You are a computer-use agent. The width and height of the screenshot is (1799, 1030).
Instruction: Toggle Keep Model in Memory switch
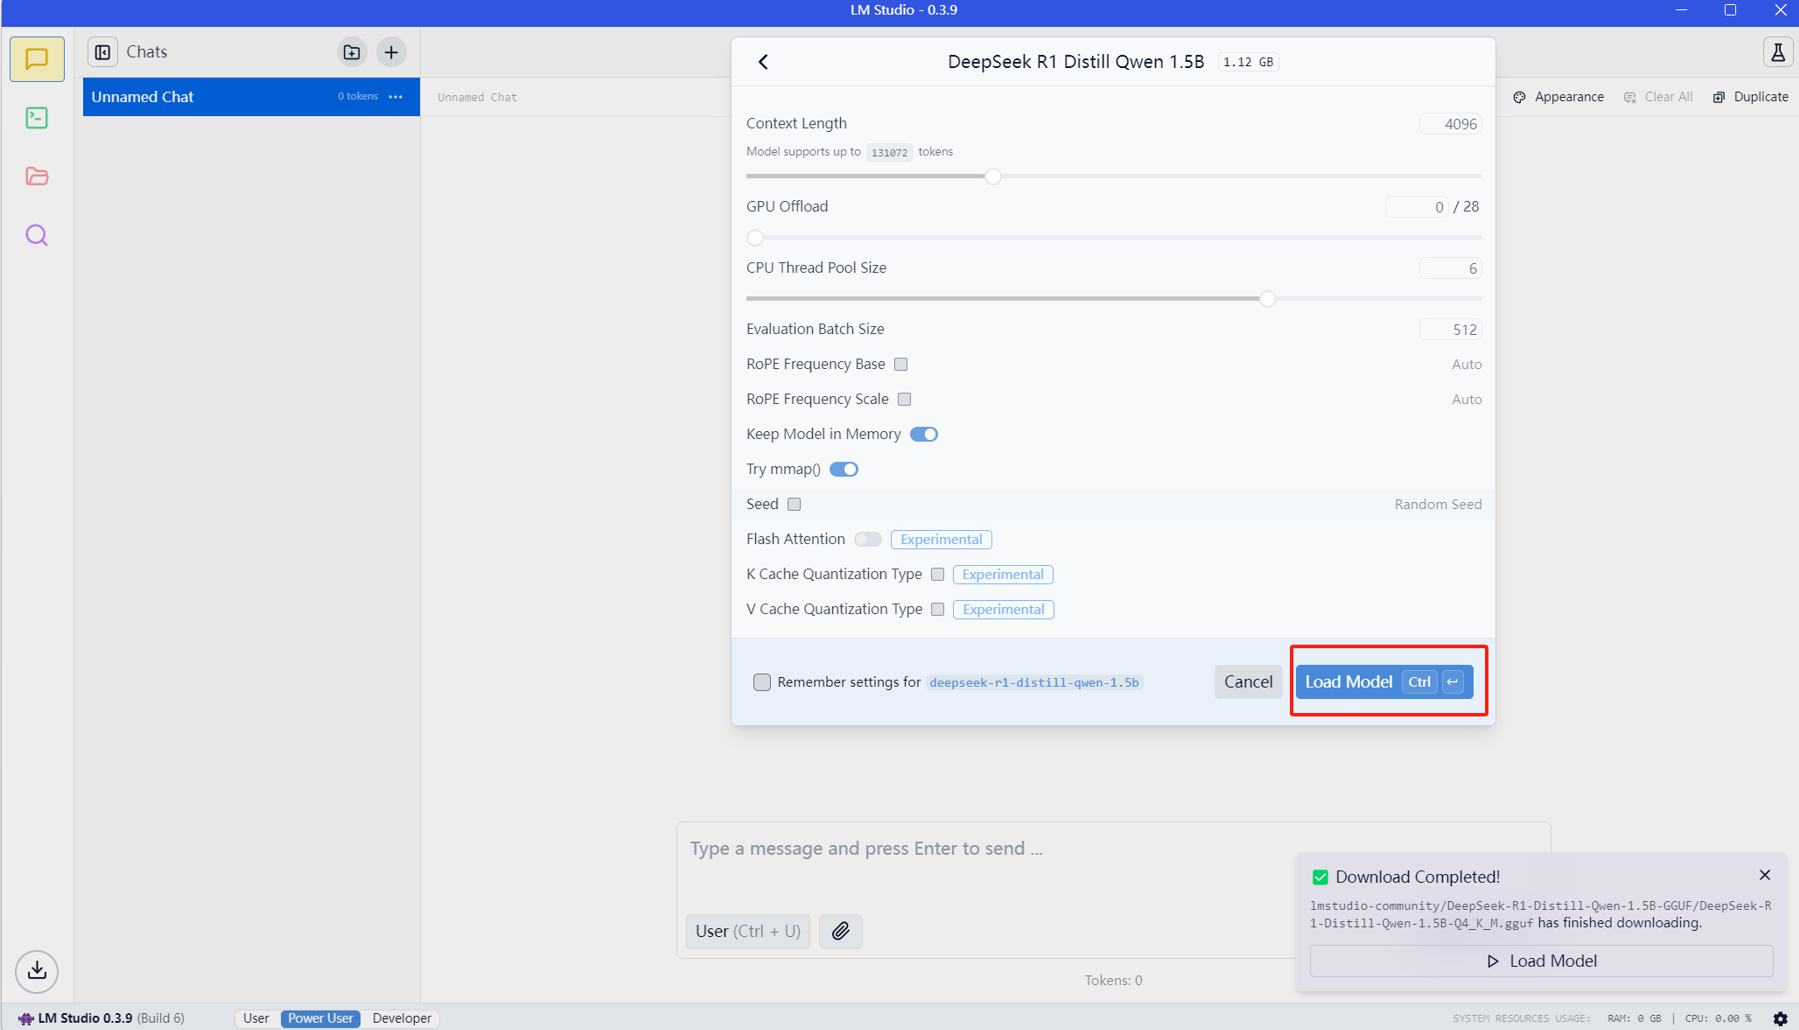924,434
